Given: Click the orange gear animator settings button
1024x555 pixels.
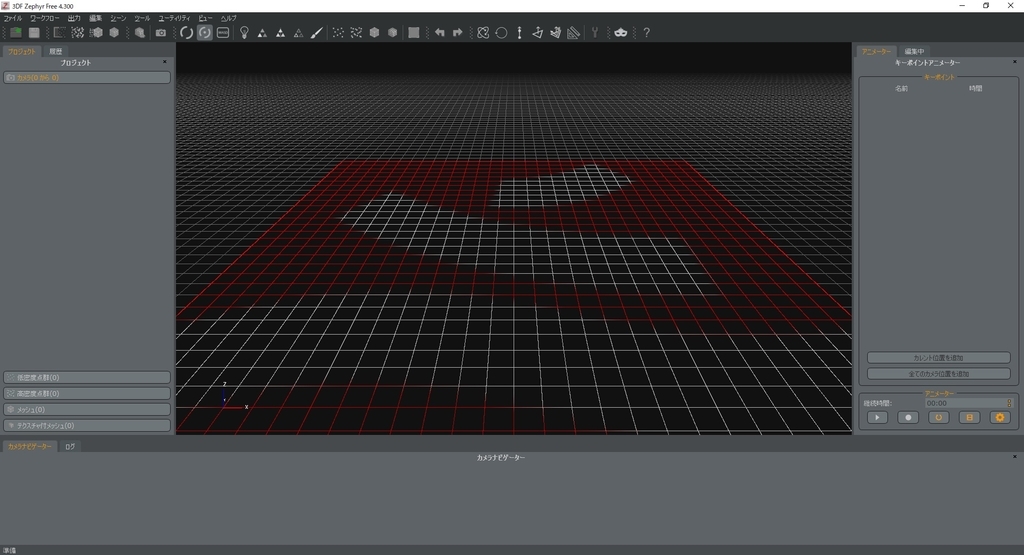Looking at the screenshot, I should [1000, 417].
